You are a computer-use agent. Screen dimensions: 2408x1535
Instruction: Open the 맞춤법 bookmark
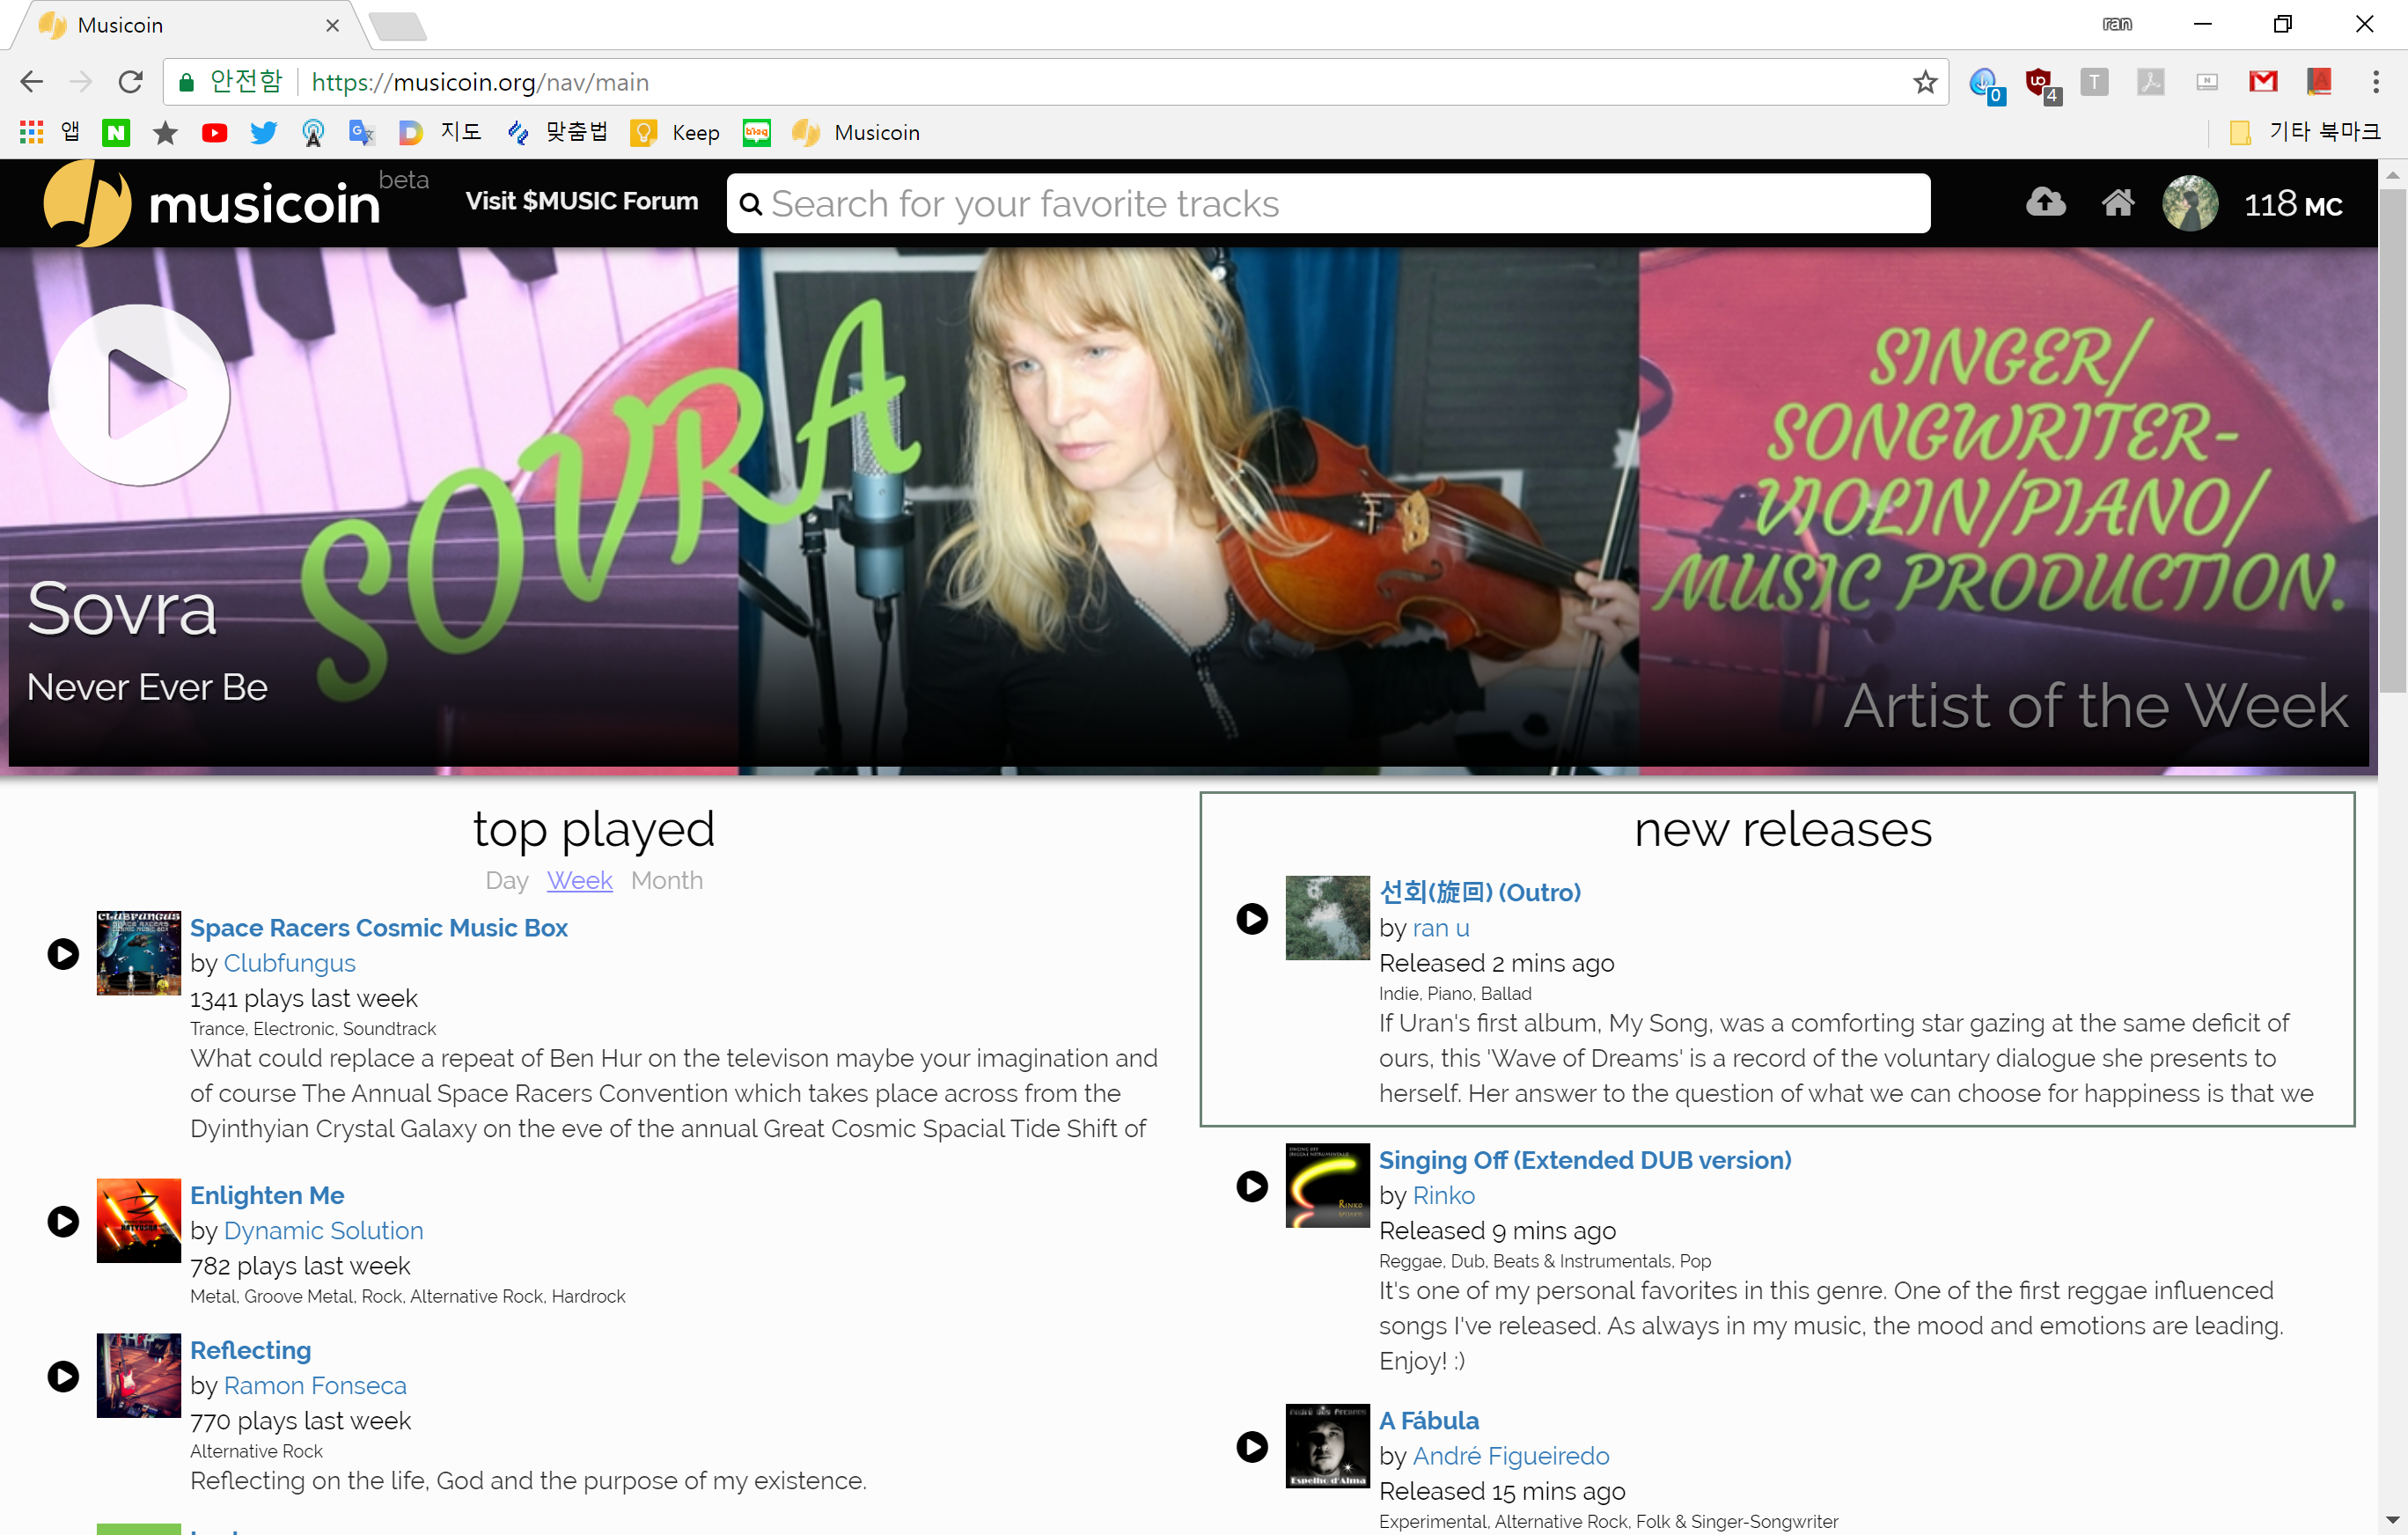pos(557,132)
